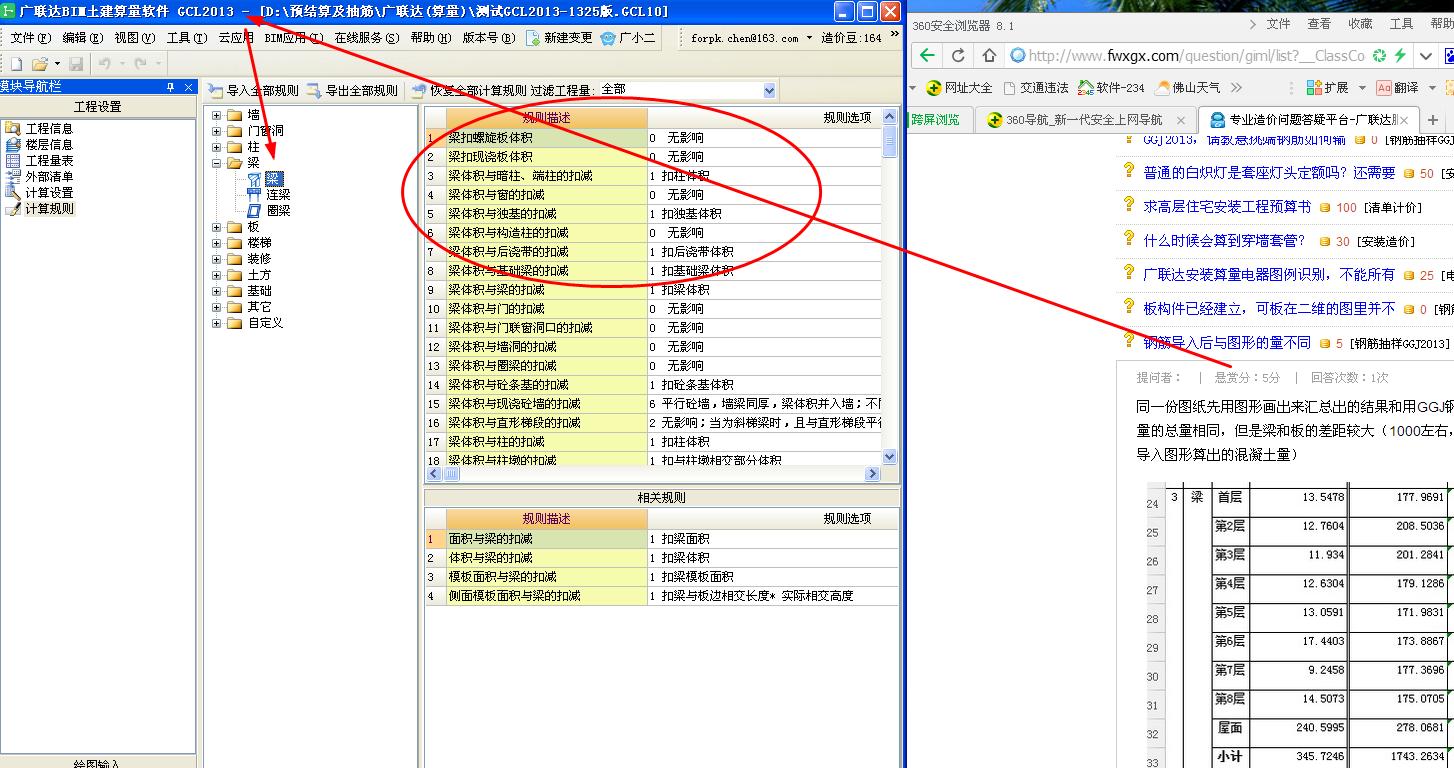Viewport: 1454px width, 768px height.
Task: Expand the 自定义 tree folder
Action: pyautogui.click(x=216, y=323)
